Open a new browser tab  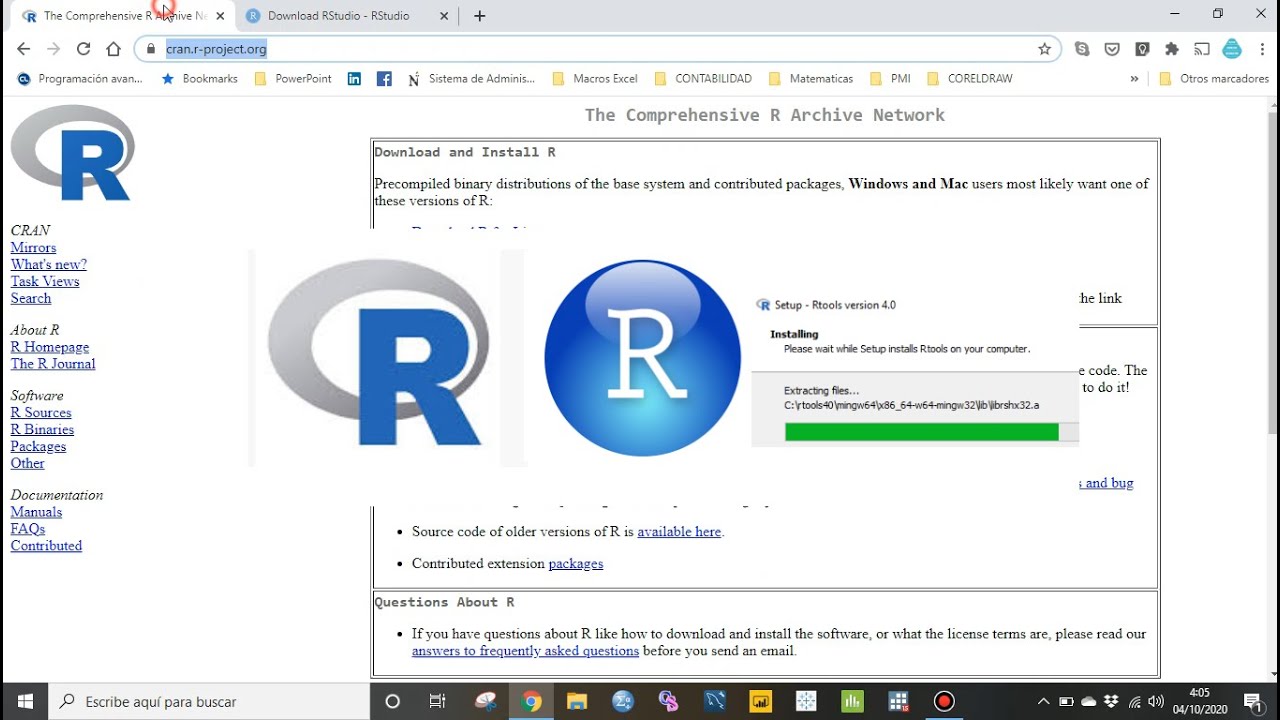(x=480, y=16)
